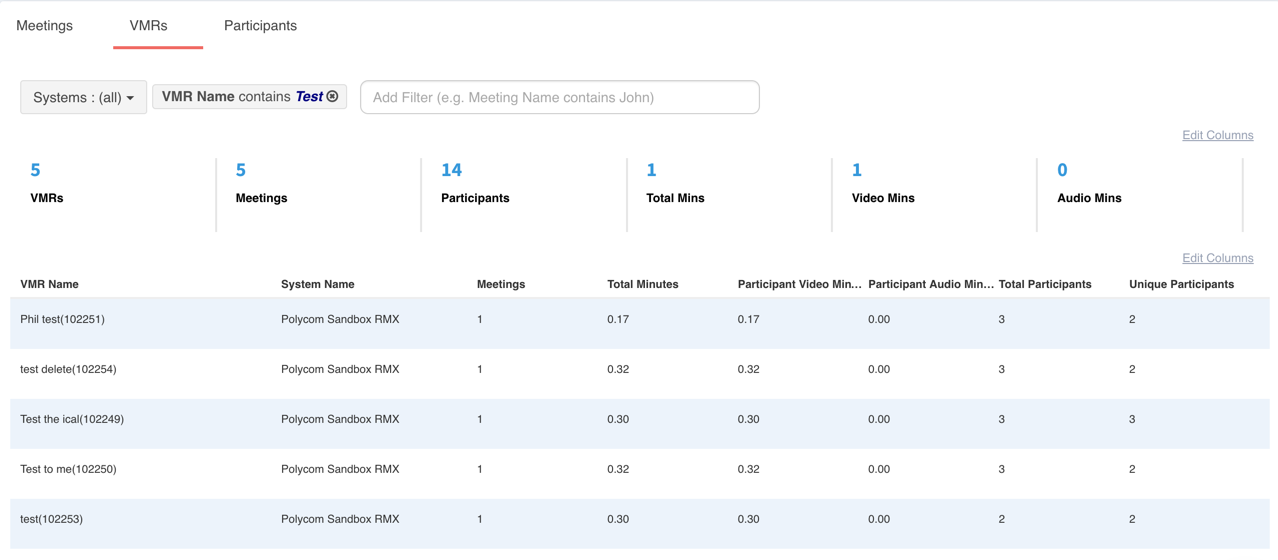Click the 5 VMRs summary stat
This screenshot has width=1278, height=560.
(47, 183)
